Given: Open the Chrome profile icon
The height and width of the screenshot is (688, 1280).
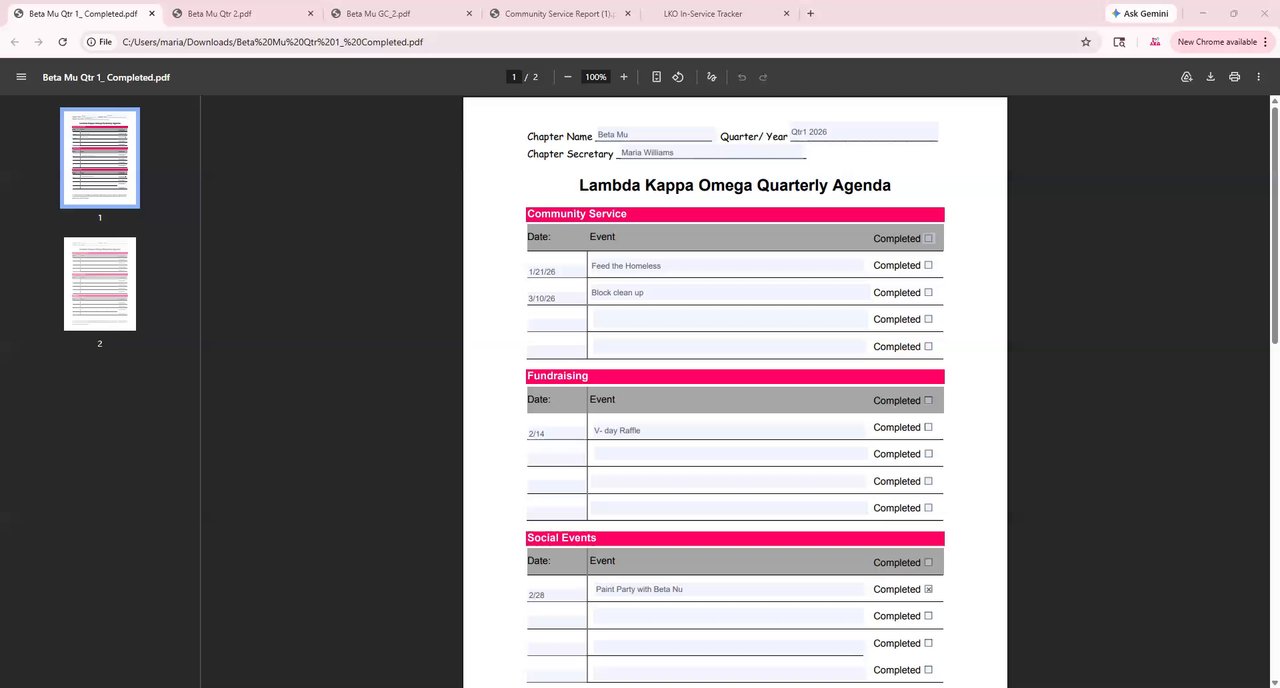Looking at the screenshot, I should pos(1155,42).
